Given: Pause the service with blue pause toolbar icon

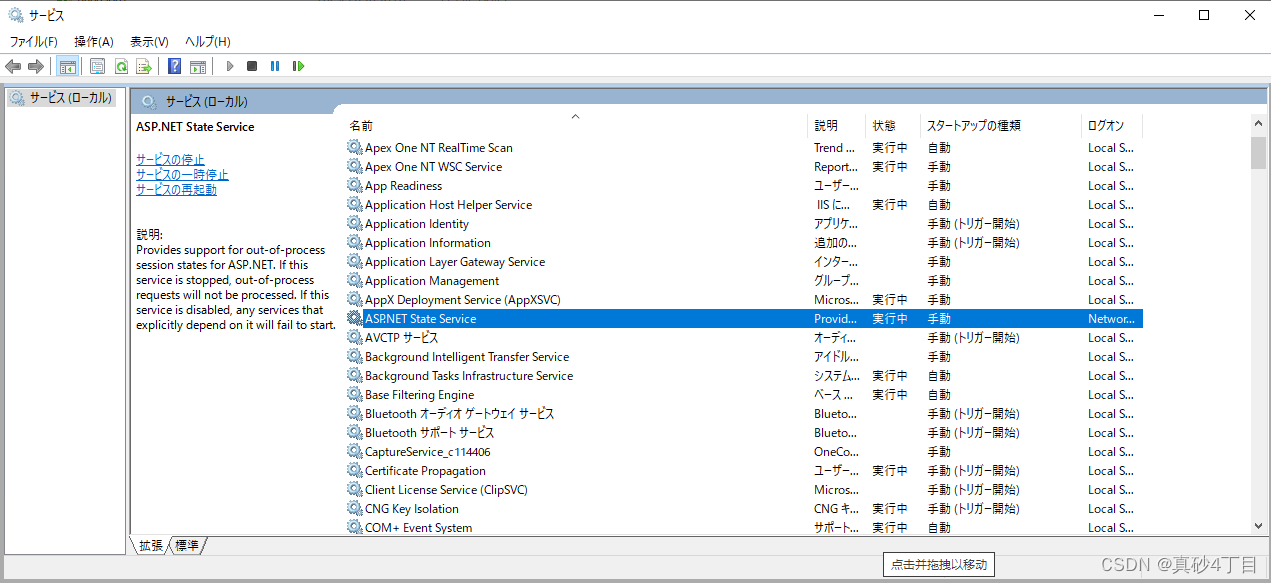Looking at the screenshot, I should click(x=274, y=66).
